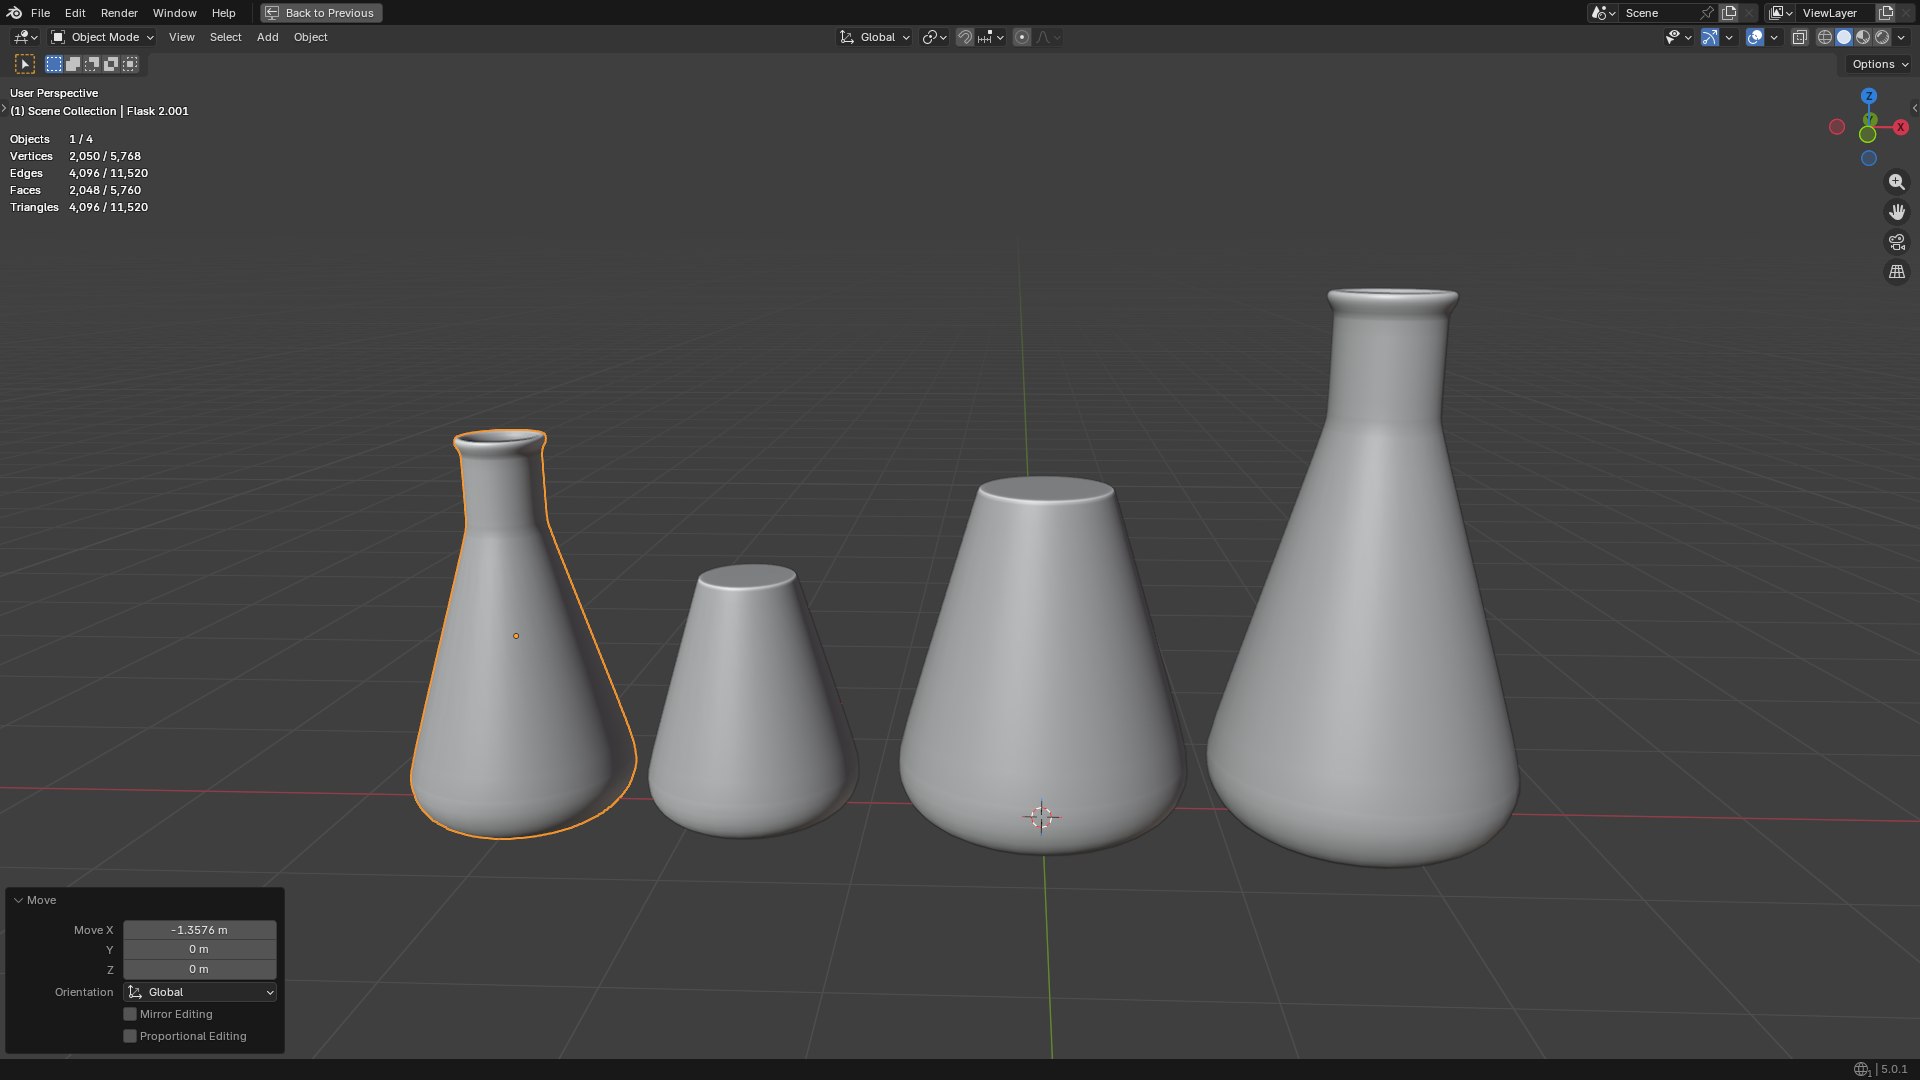The height and width of the screenshot is (1080, 1920).
Task: Enable the Mirror Editing checkbox
Action: pyautogui.click(x=130, y=1014)
